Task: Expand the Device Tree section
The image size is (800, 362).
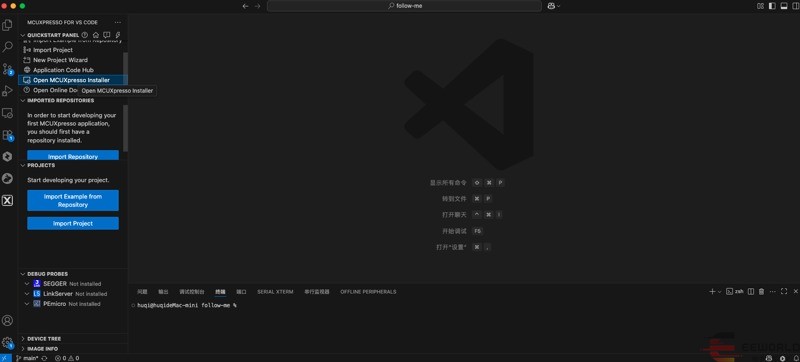Action: [23, 339]
